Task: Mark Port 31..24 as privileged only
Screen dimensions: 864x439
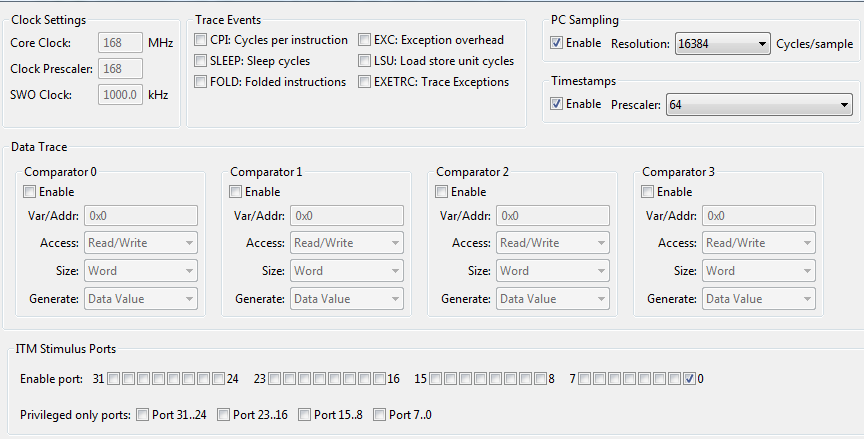Action: pyautogui.click(x=143, y=415)
